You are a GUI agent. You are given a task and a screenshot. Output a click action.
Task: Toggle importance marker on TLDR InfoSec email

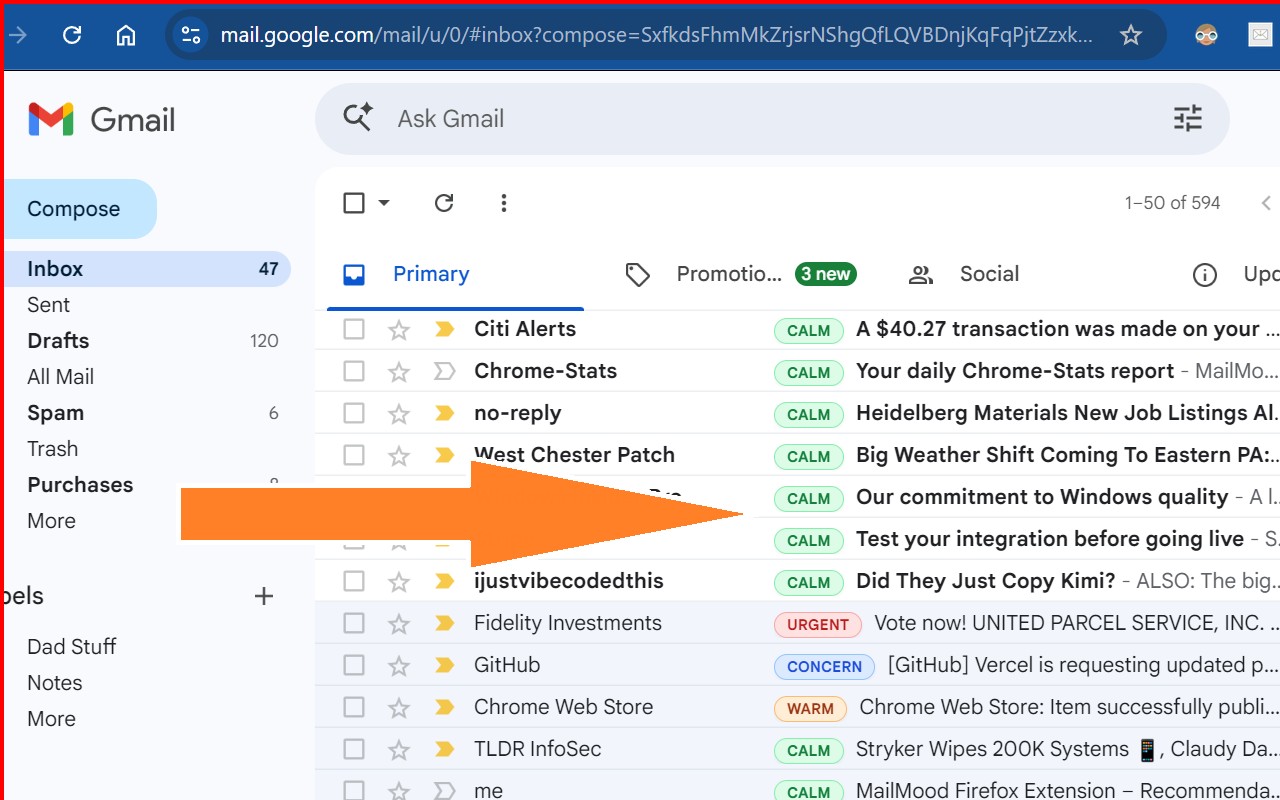[x=444, y=749]
